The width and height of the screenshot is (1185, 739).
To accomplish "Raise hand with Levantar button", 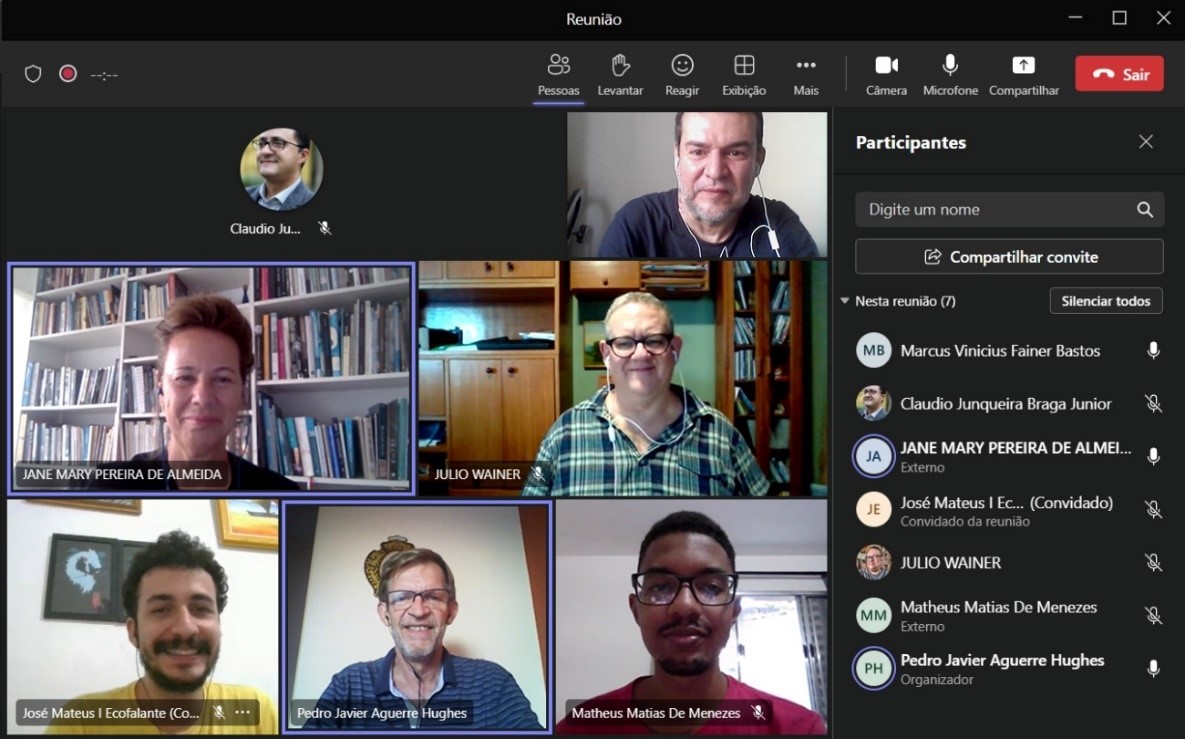I will coord(620,75).
